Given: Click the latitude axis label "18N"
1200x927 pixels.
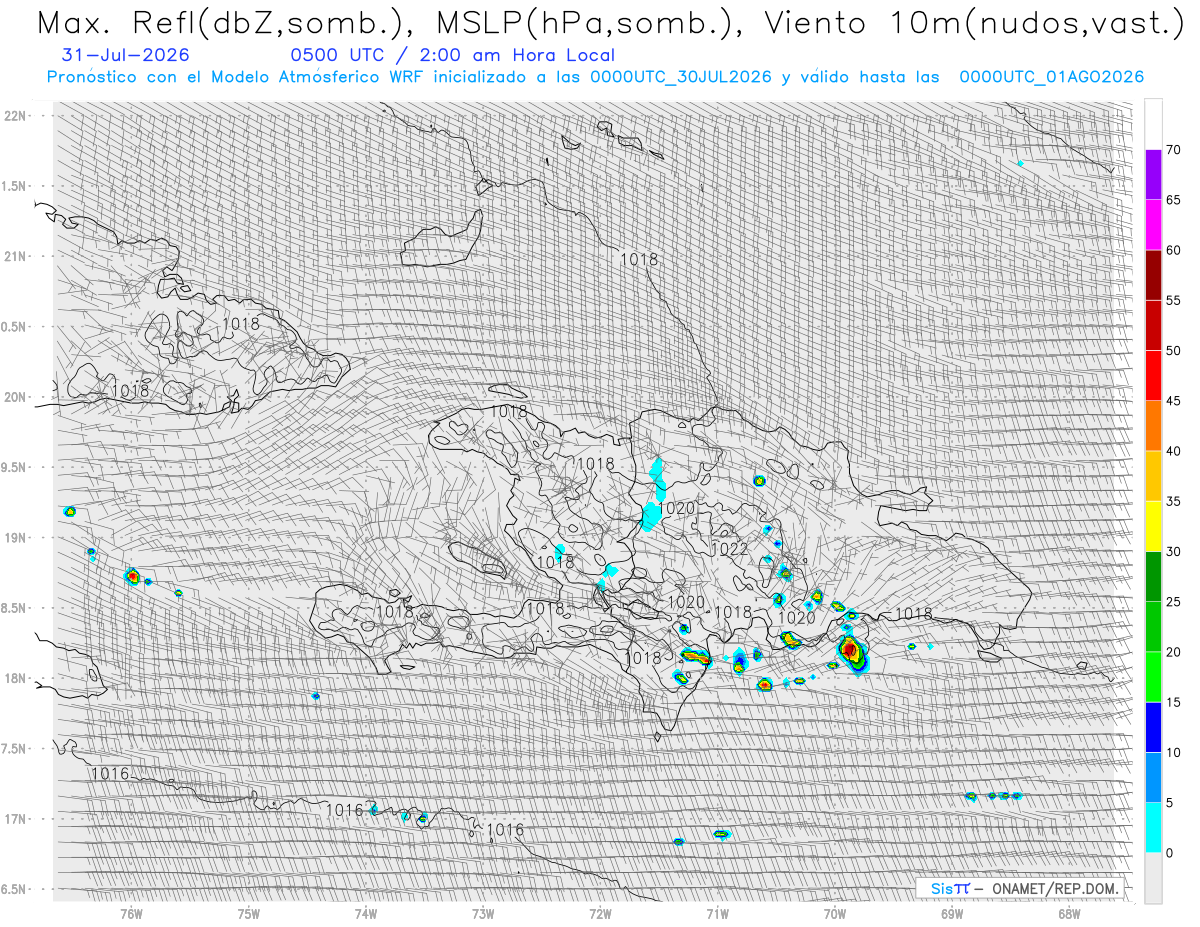Looking at the screenshot, I should pos(17,678).
